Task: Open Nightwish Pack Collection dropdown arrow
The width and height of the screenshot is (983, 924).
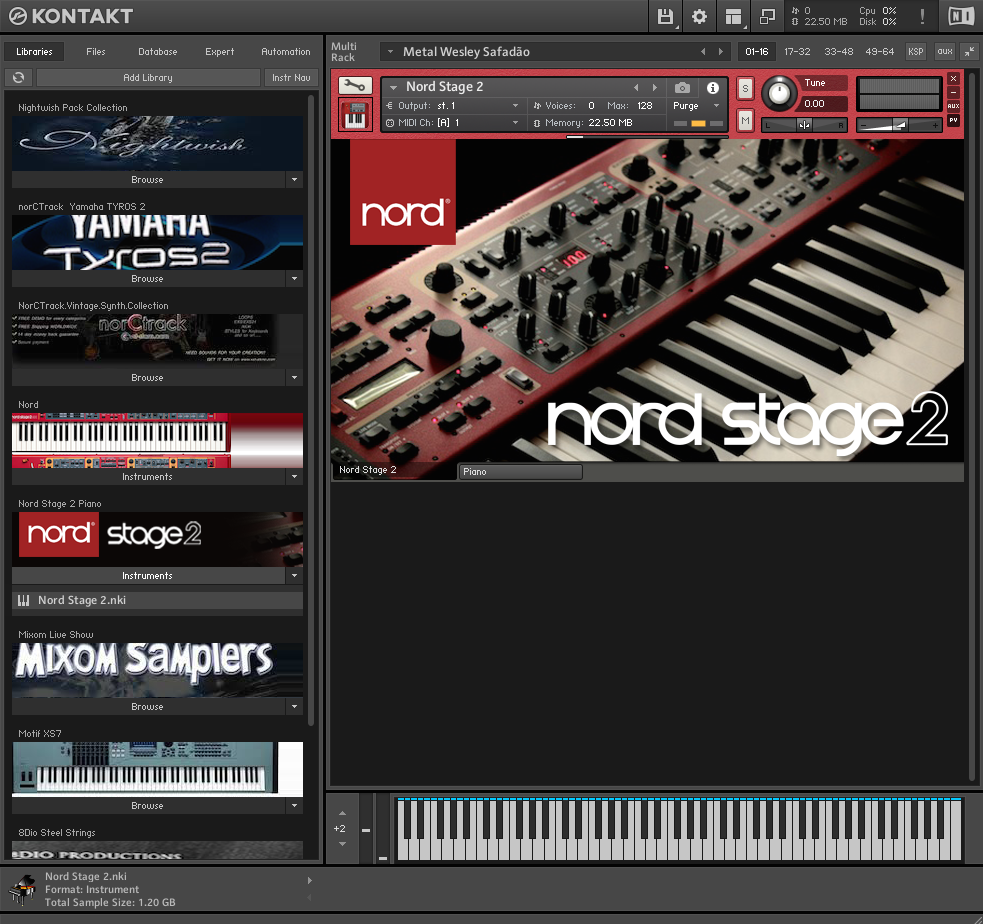Action: point(294,179)
